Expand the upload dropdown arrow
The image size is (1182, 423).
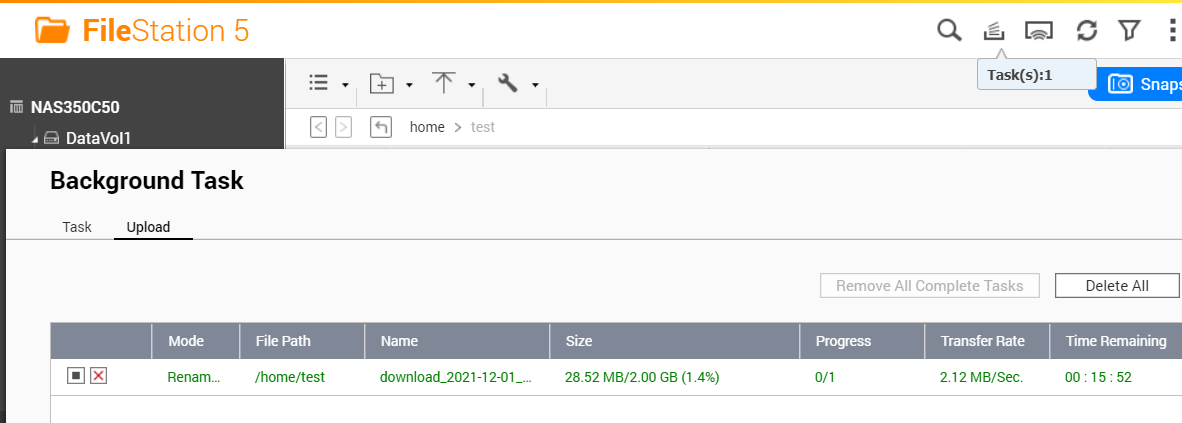472,85
